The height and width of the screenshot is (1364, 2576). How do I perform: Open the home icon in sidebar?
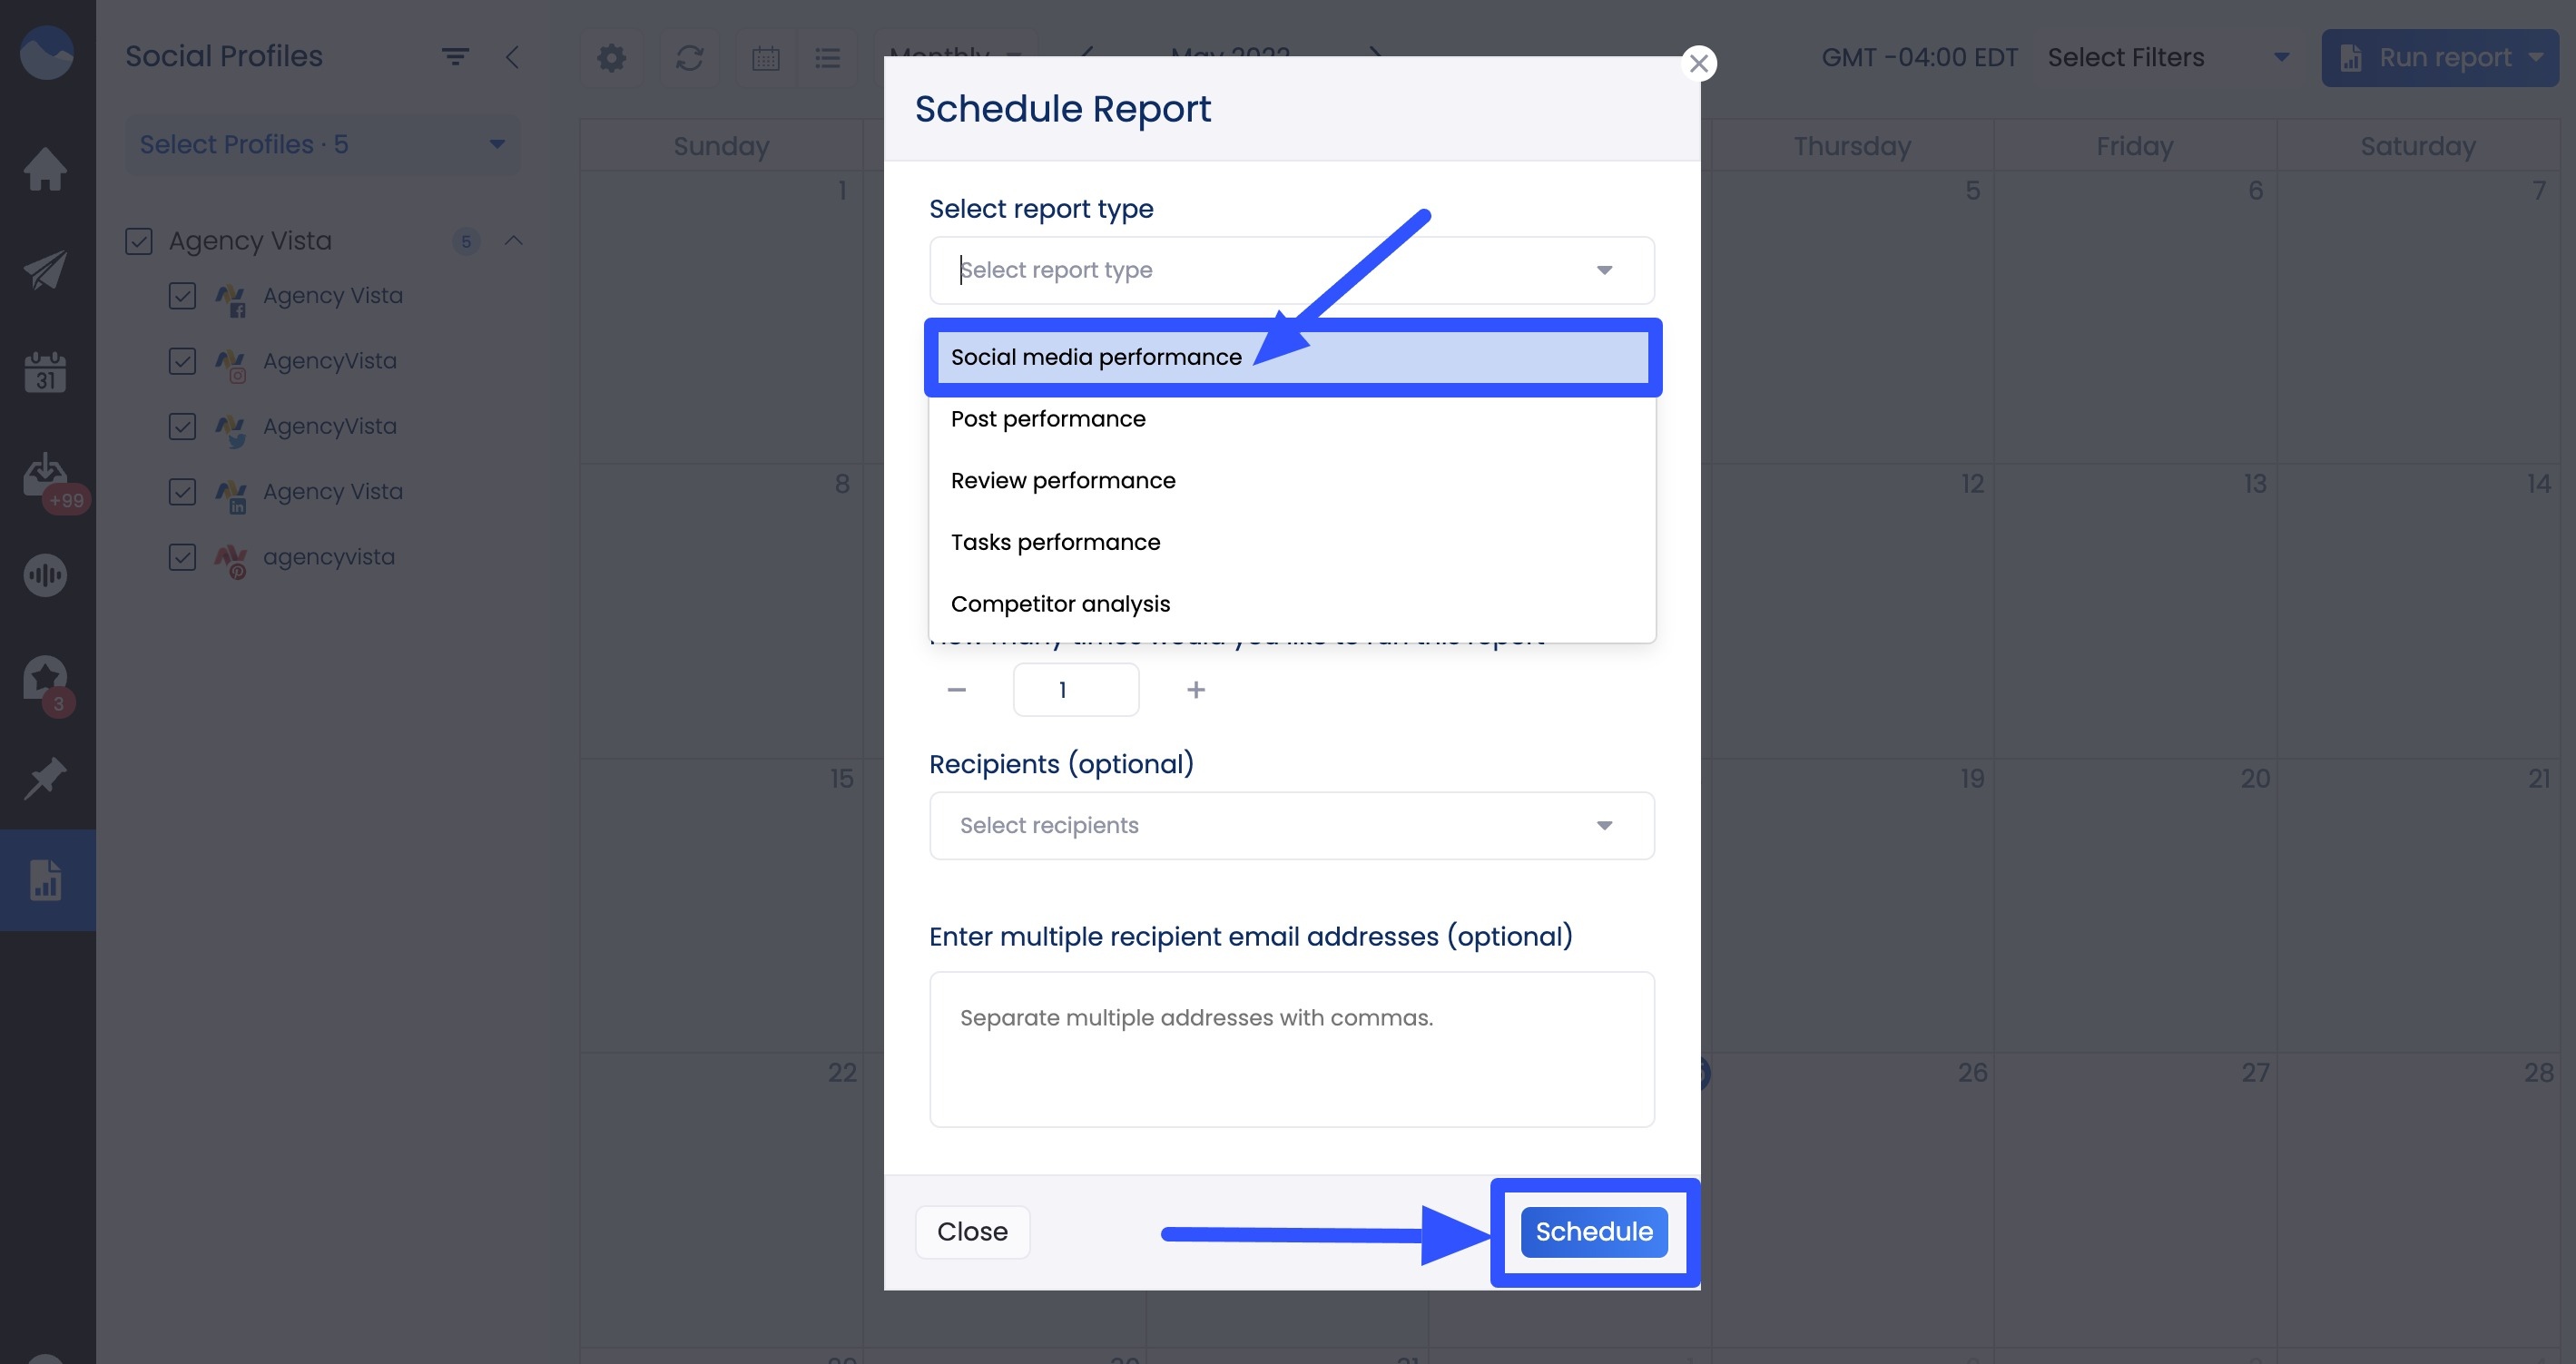pyautogui.click(x=46, y=169)
